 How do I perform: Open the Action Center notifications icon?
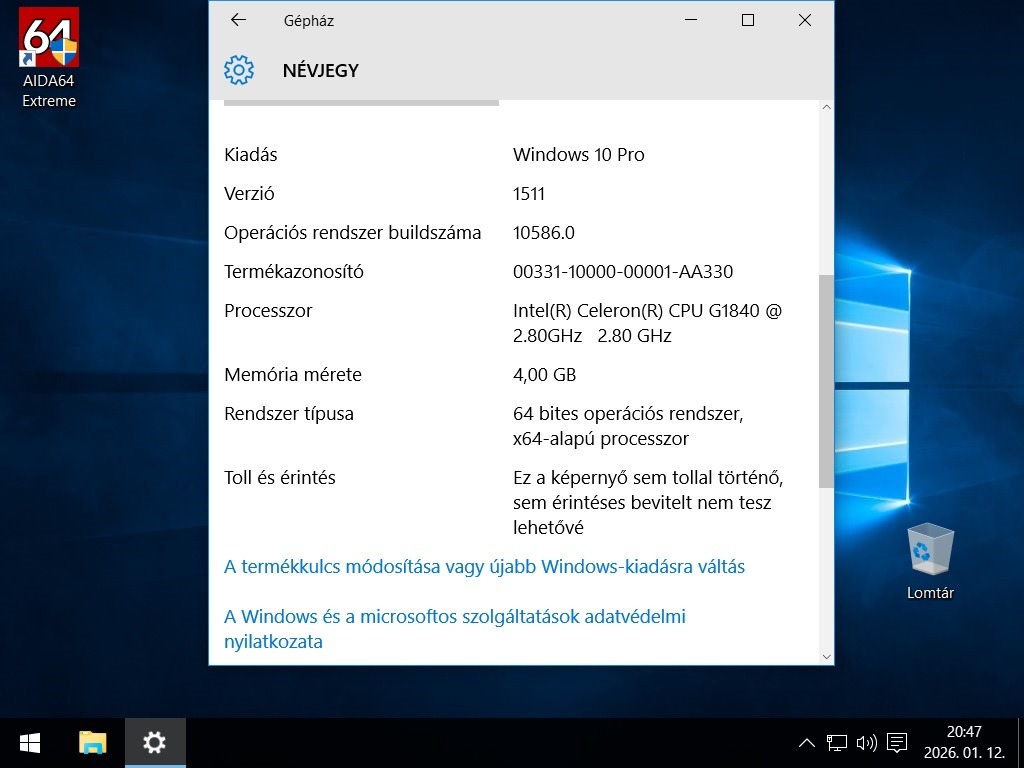(897, 743)
